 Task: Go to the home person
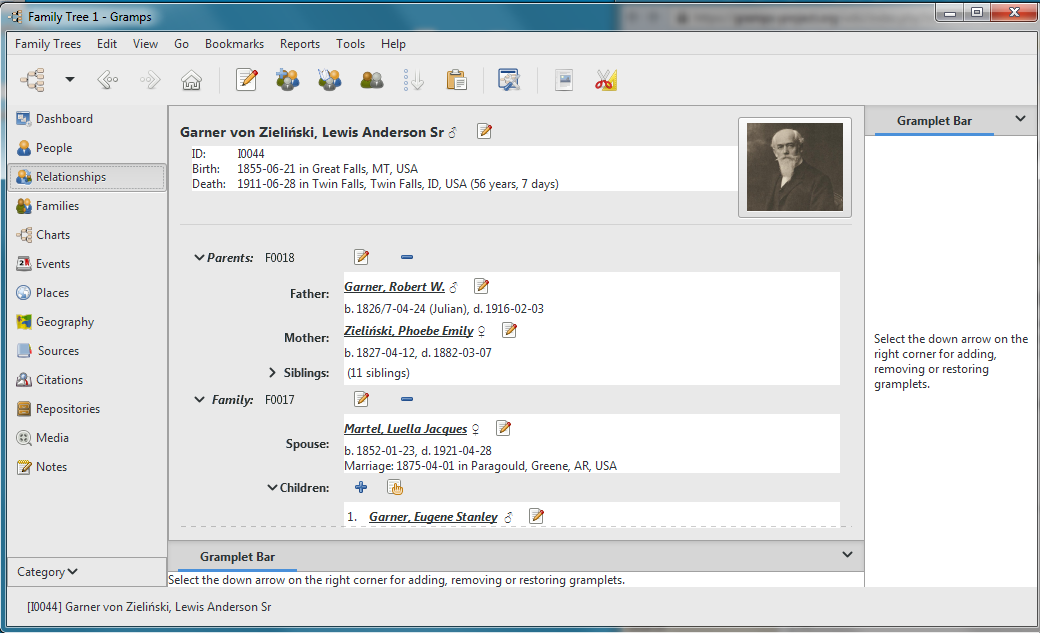(192, 80)
